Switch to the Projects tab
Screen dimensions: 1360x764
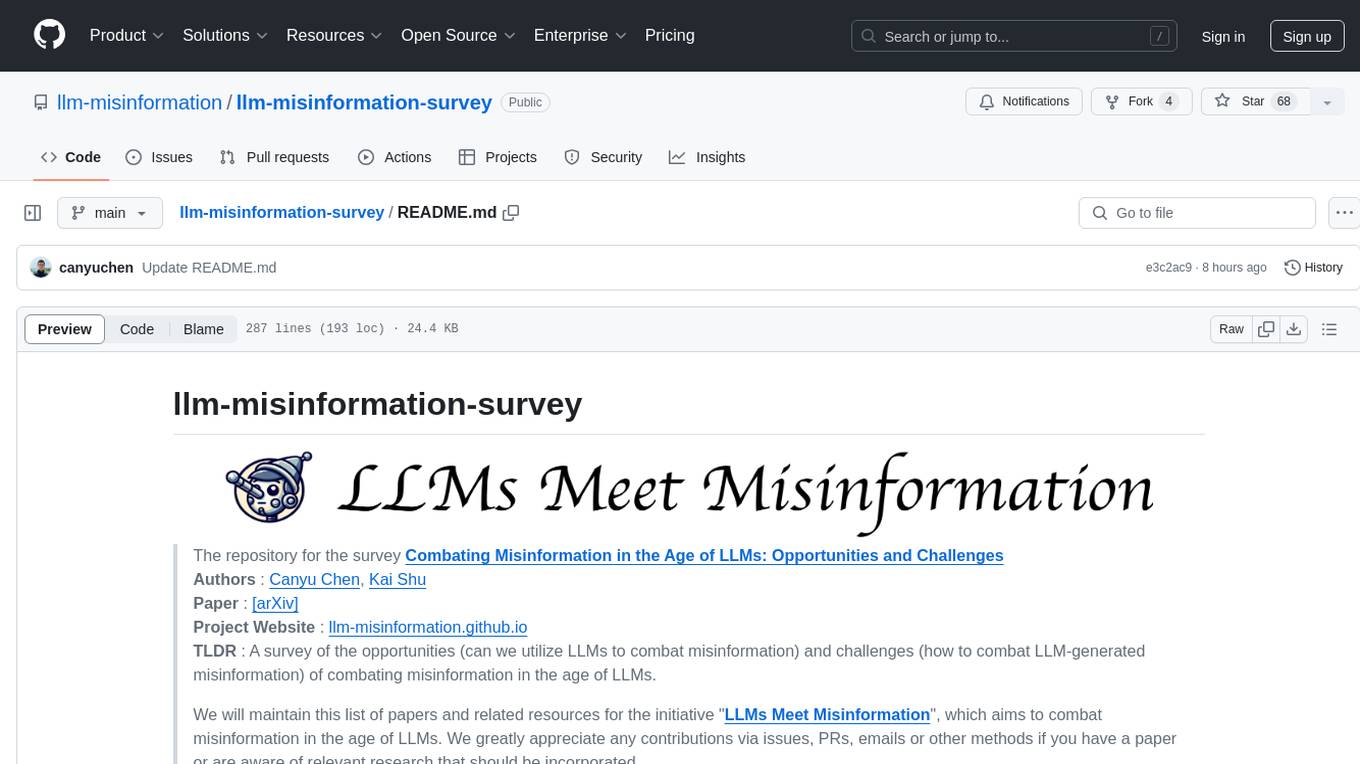498,157
